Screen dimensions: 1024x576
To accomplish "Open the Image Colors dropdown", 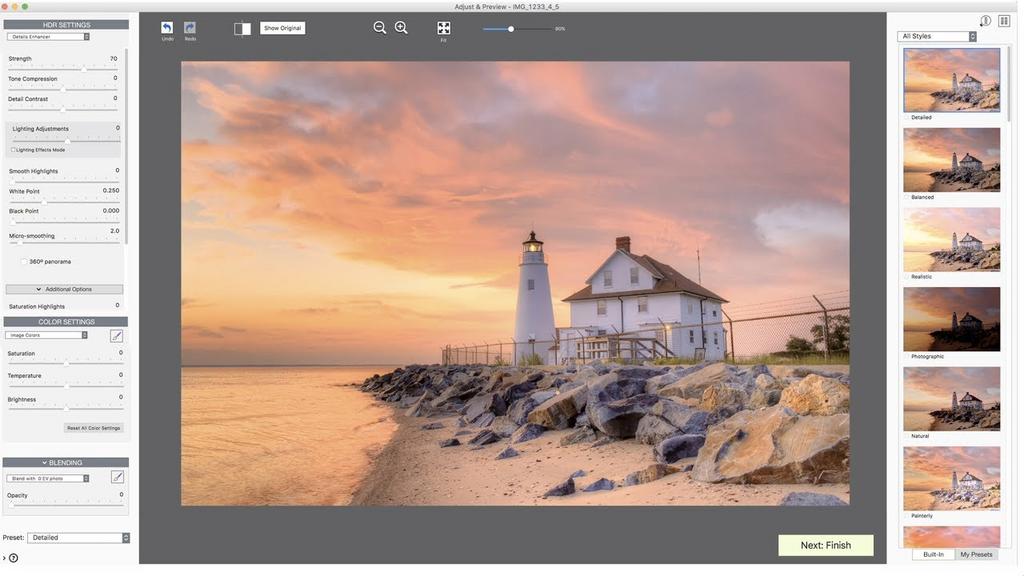I will (46, 336).
